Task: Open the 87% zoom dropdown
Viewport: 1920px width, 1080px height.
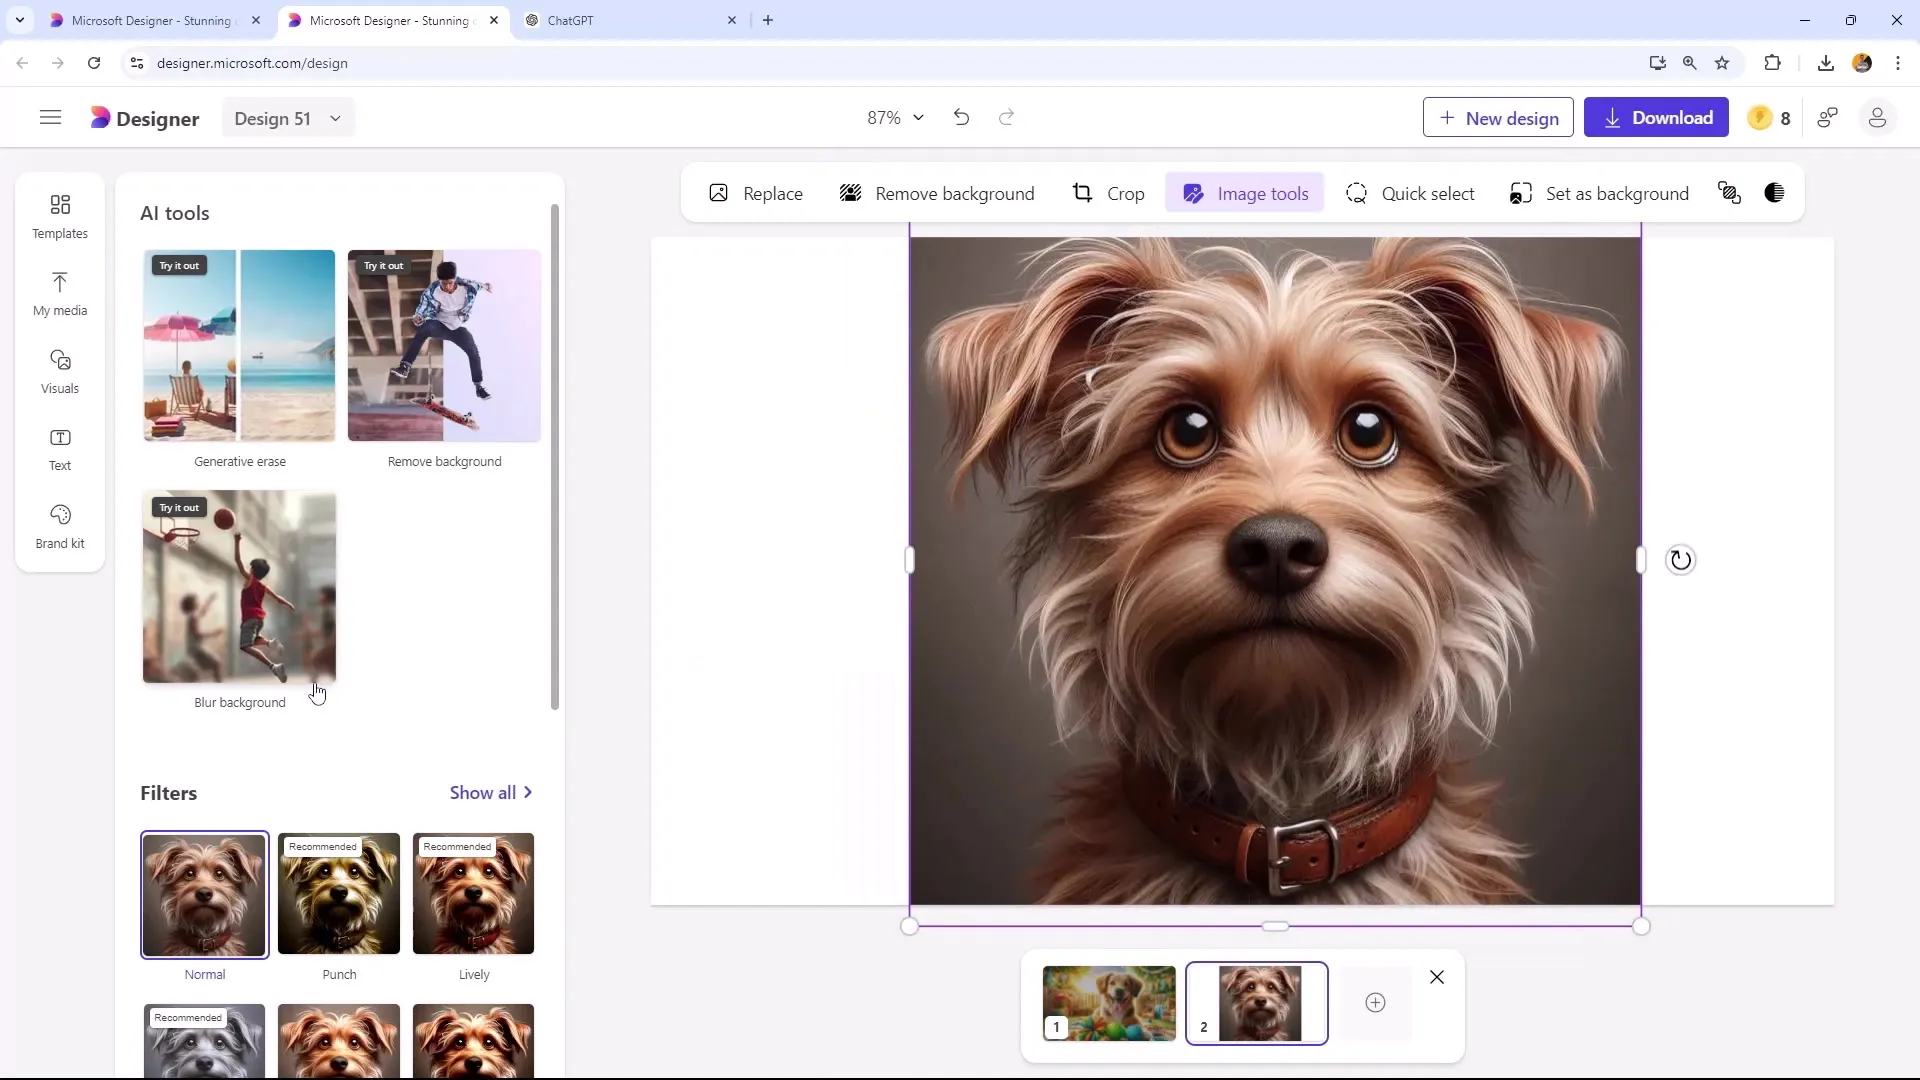Action: (x=895, y=118)
